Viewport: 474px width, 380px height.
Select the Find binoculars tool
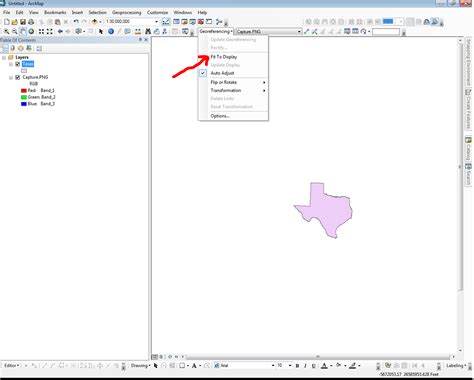tap(148, 31)
